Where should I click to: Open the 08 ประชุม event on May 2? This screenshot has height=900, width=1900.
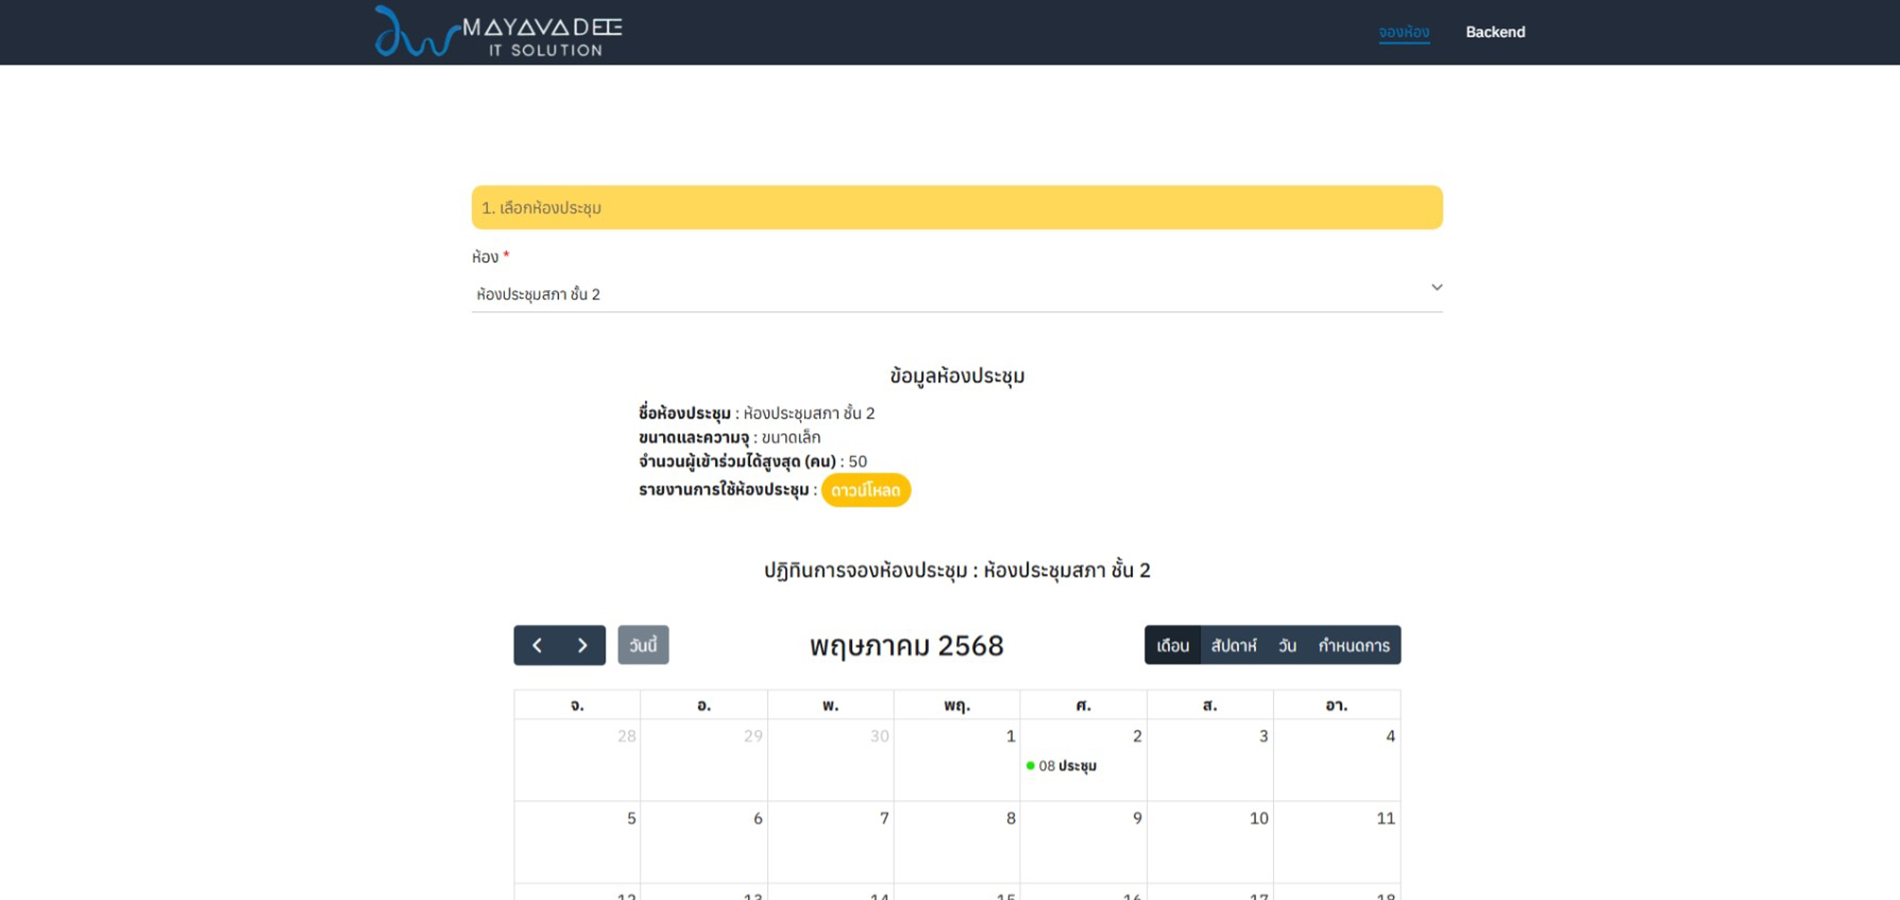pos(1068,766)
